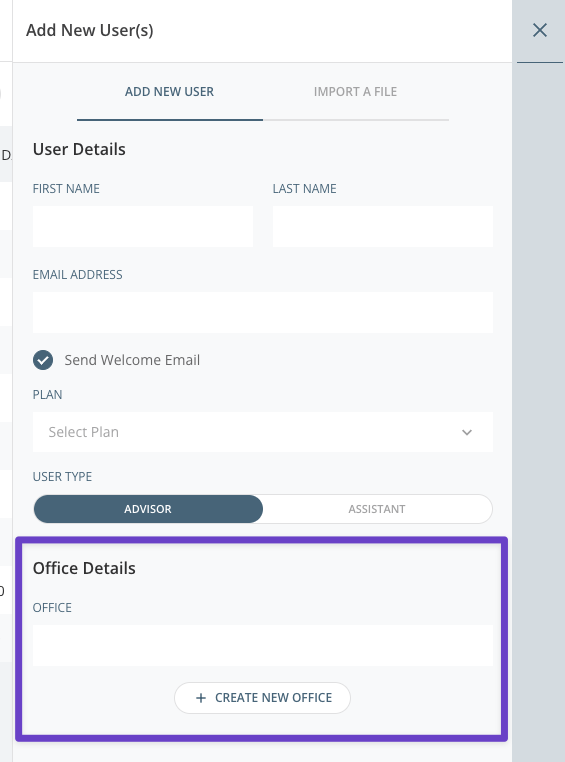Click into the First Name field

point(143,226)
